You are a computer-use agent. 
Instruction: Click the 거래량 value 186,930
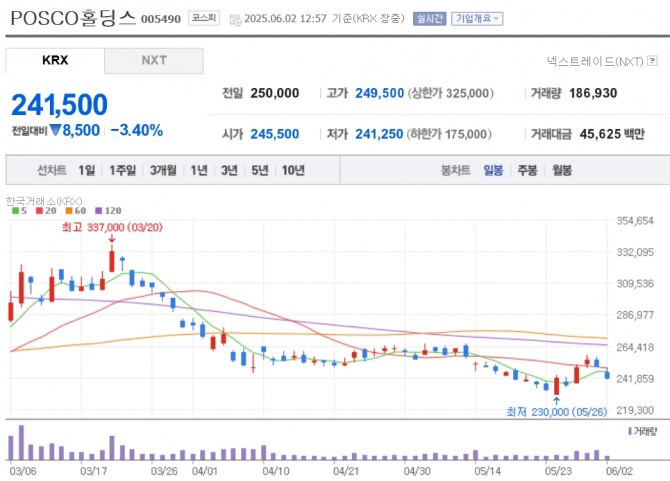tap(593, 93)
